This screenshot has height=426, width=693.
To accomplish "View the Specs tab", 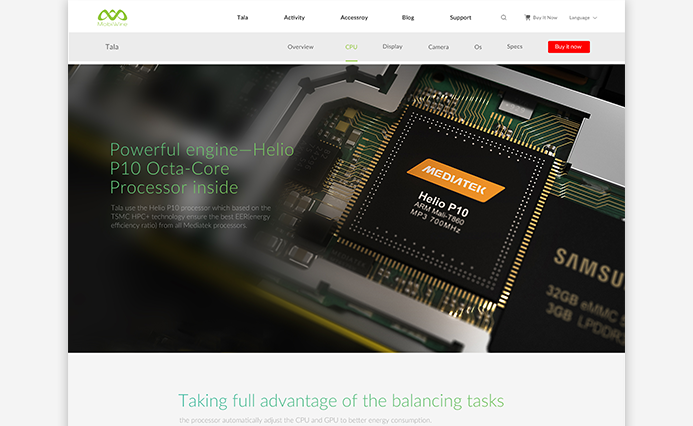I will (514, 47).
